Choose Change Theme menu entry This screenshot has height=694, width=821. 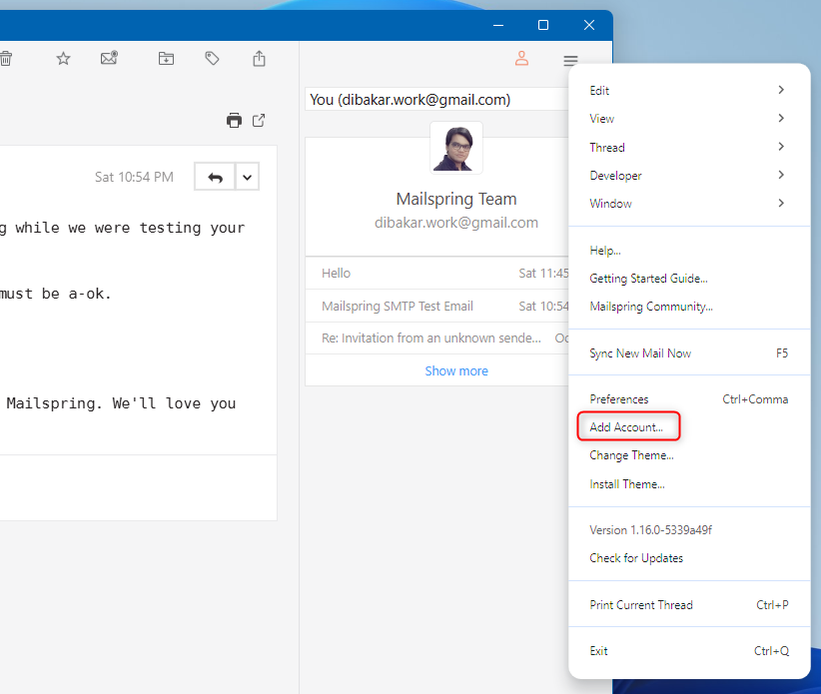coord(631,455)
